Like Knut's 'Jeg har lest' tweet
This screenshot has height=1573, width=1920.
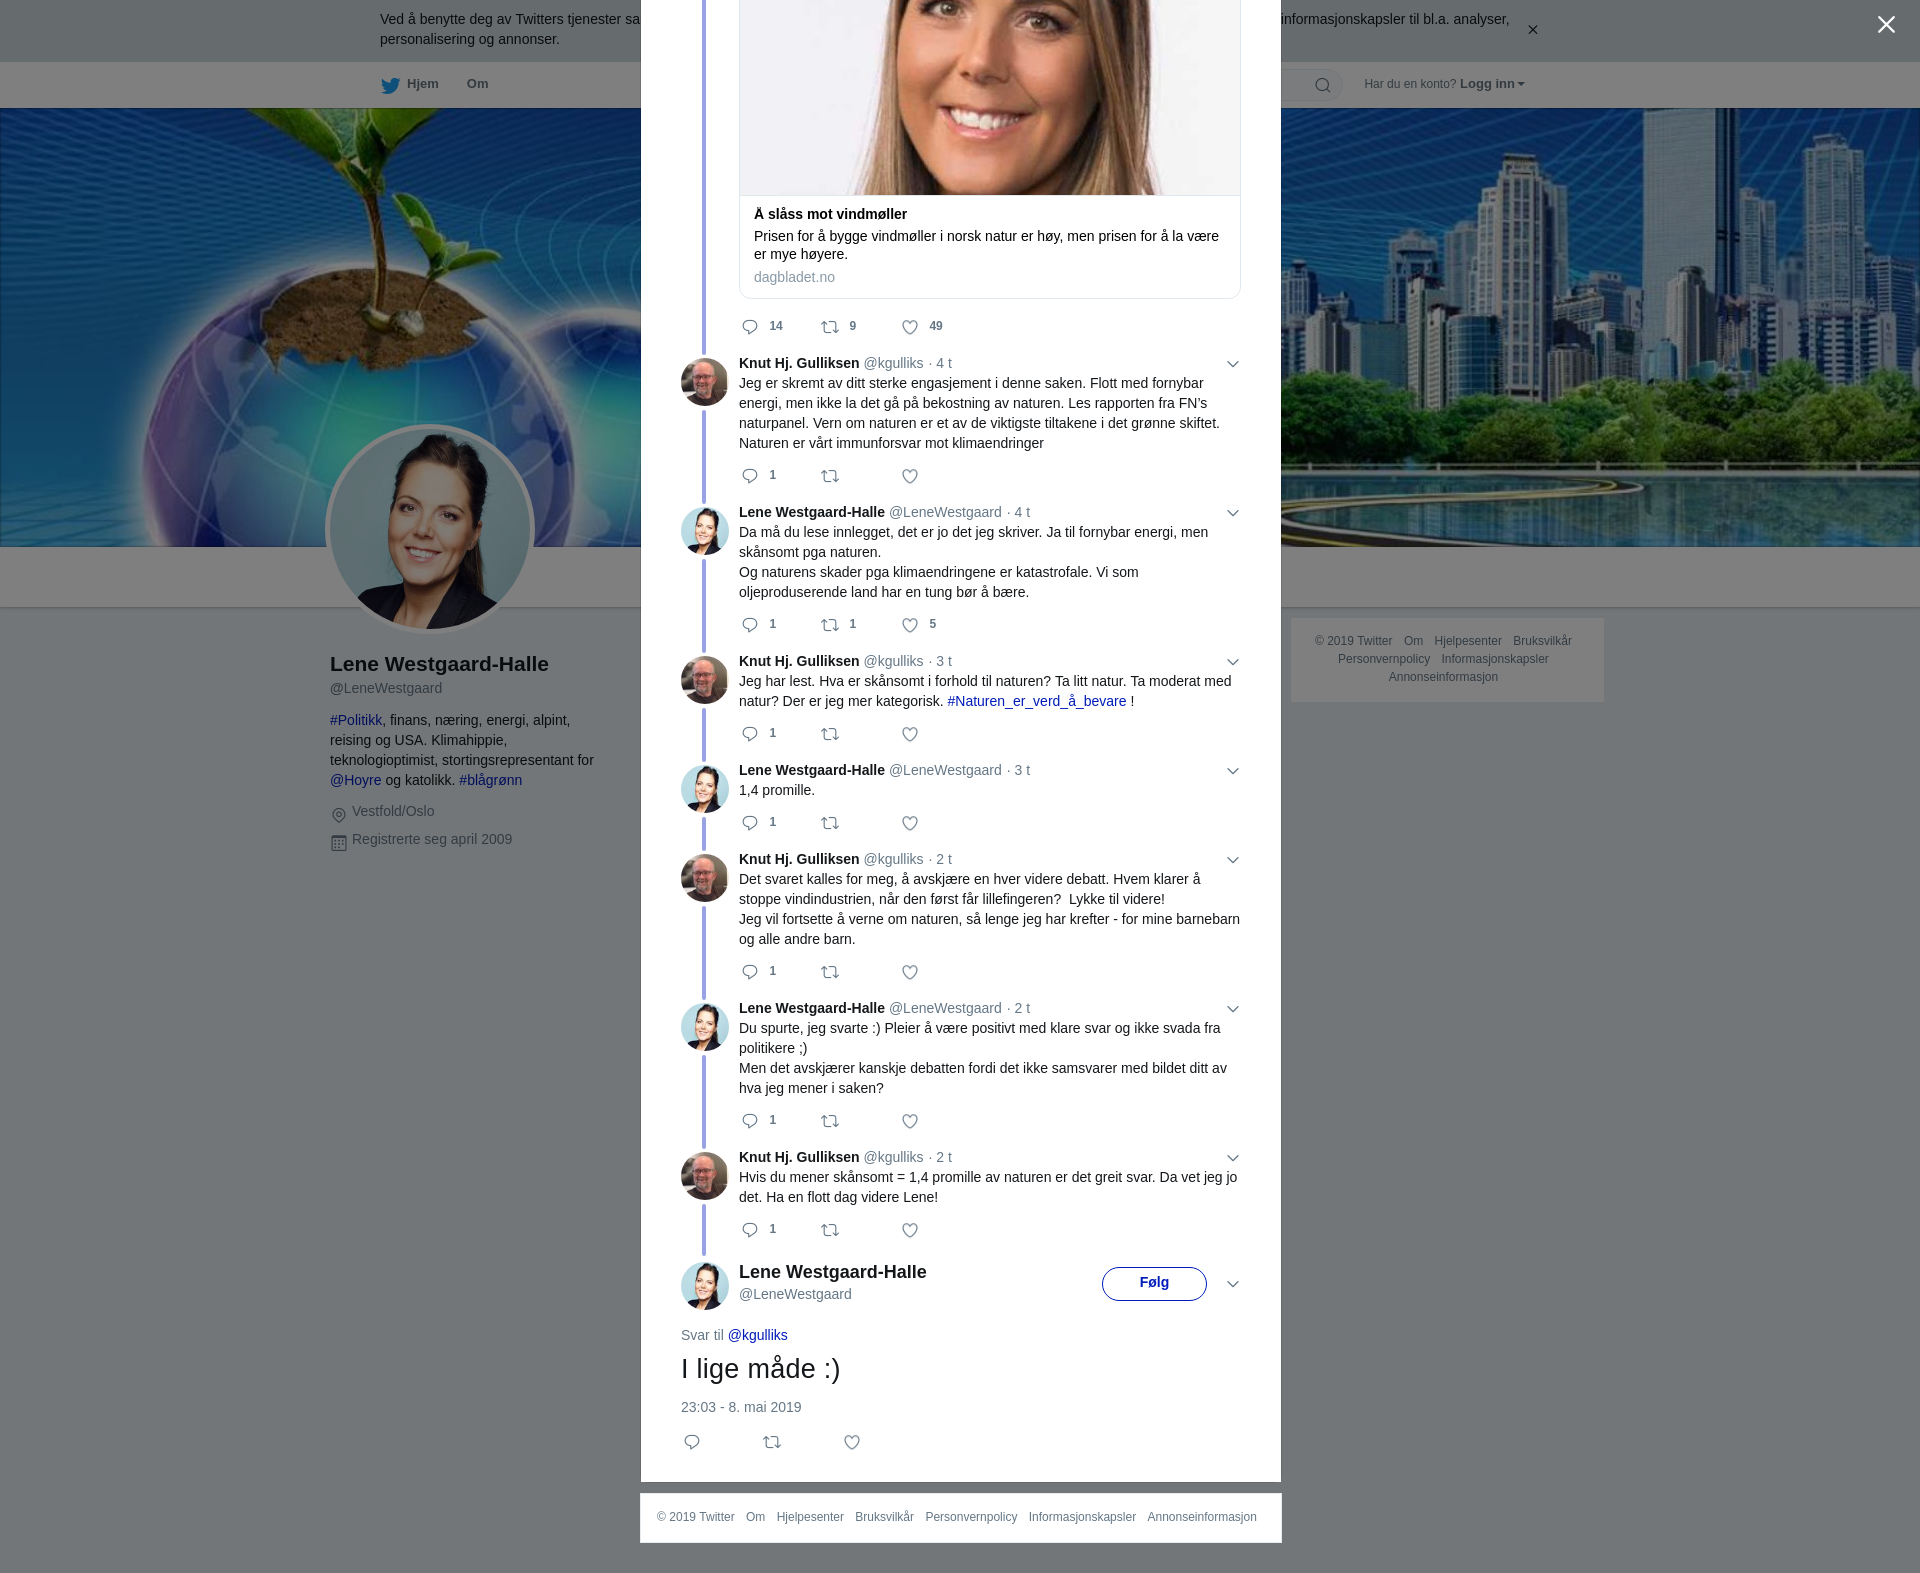click(910, 734)
